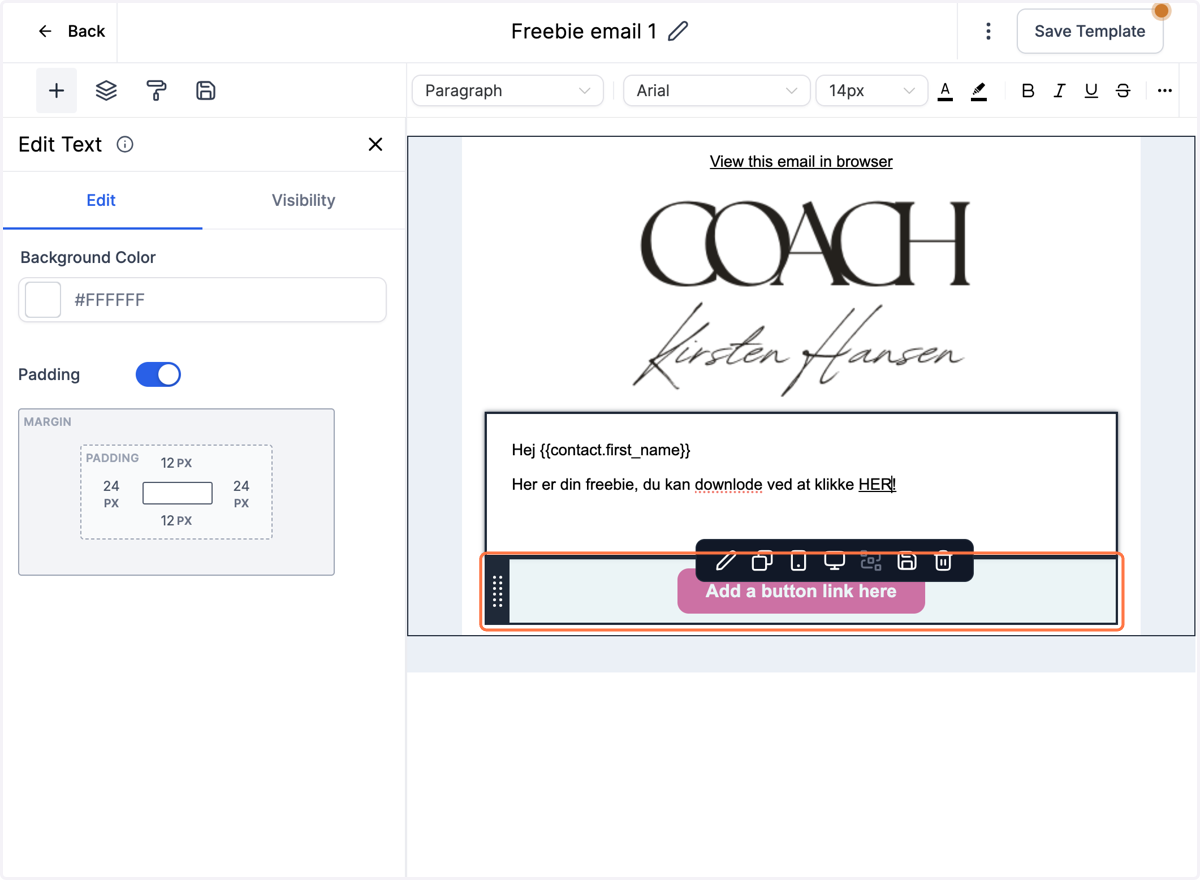This screenshot has height=880, width=1200.
Task: Click the conditional layout icon in block toolbar
Action: point(871,561)
